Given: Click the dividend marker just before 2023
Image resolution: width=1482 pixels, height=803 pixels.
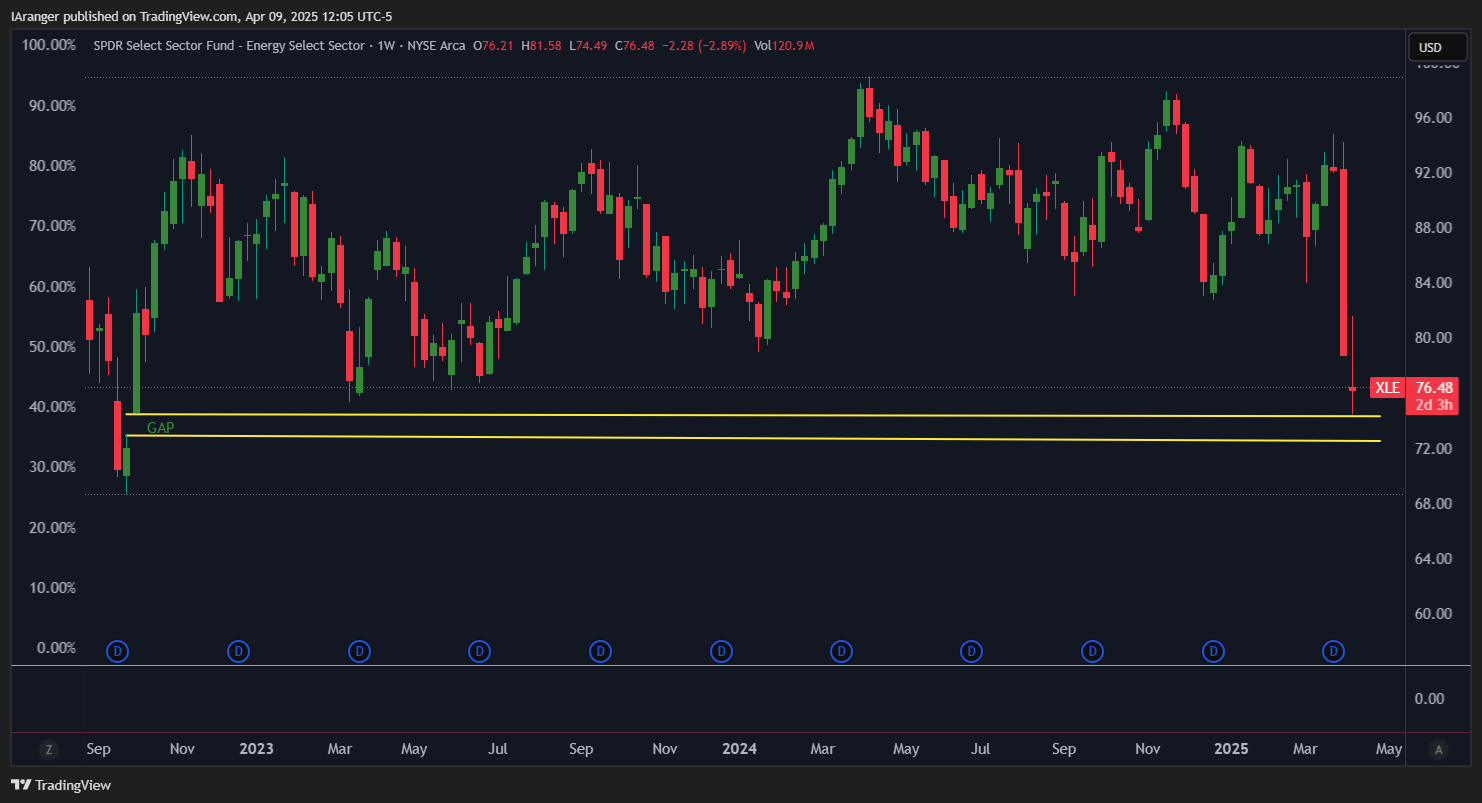Looking at the screenshot, I should click(x=238, y=652).
